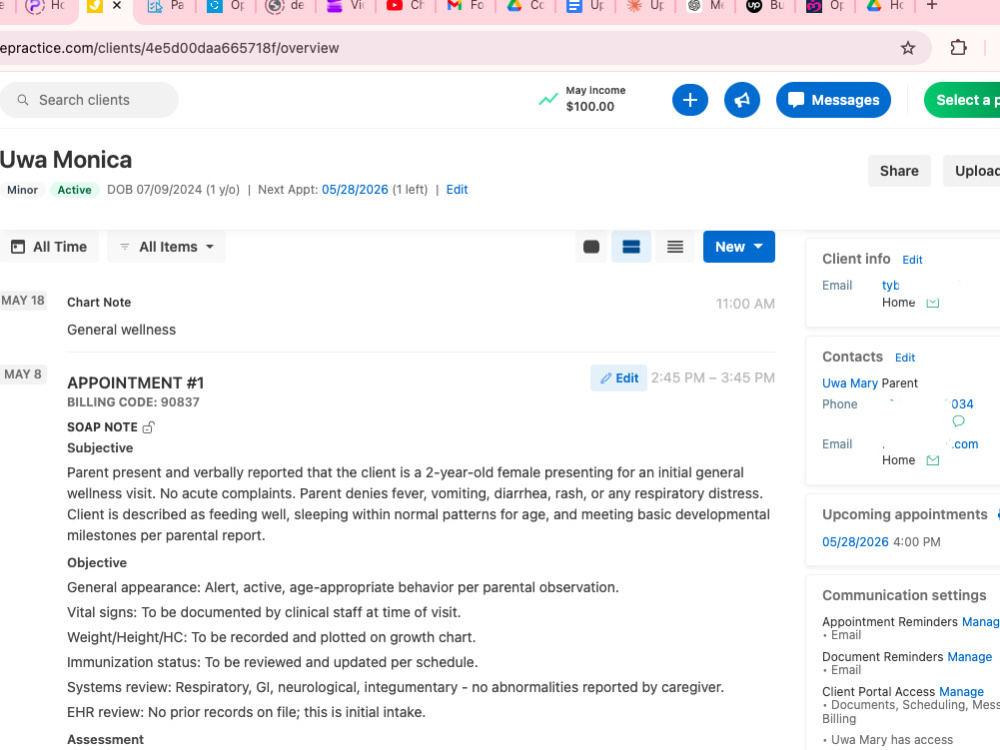
Task: Click the Minor badge
Action: tap(22, 189)
